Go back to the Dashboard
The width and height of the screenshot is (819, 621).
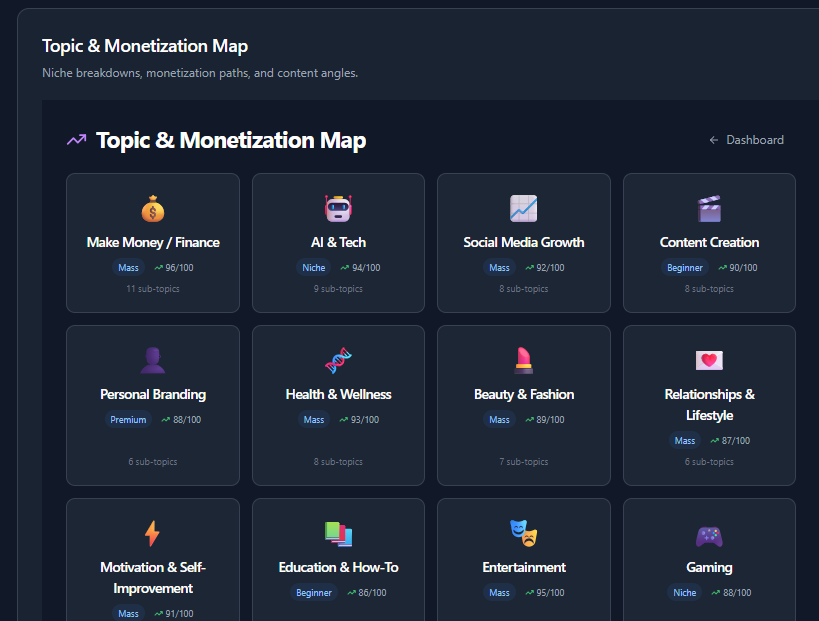[746, 140]
